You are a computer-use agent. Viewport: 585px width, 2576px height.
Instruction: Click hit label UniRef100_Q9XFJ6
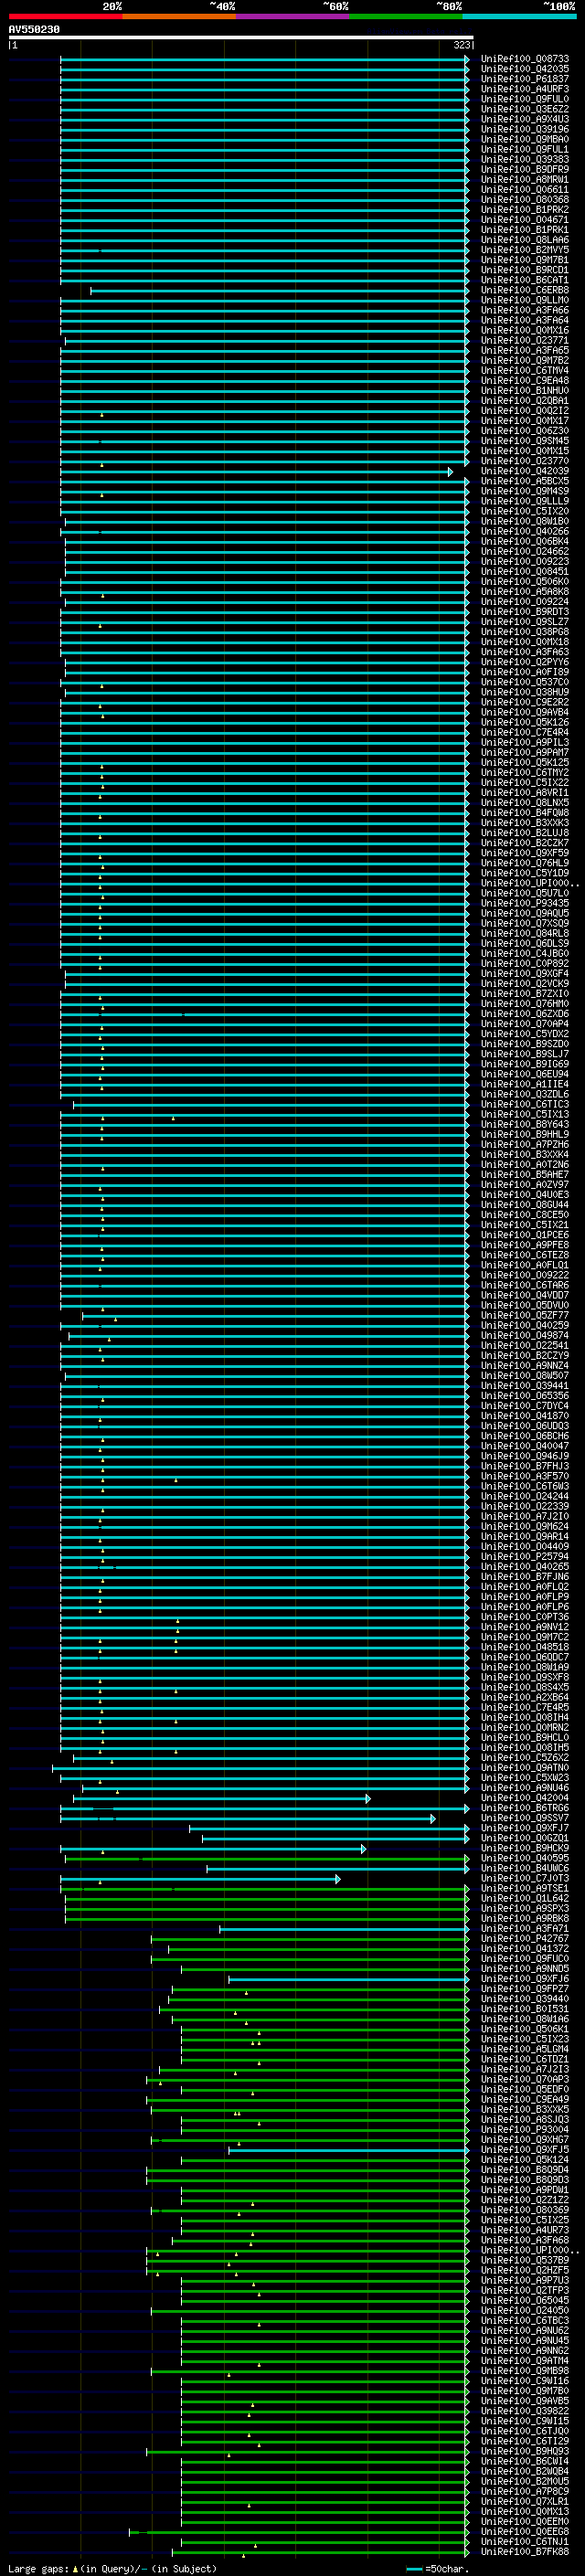(525, 1979)
